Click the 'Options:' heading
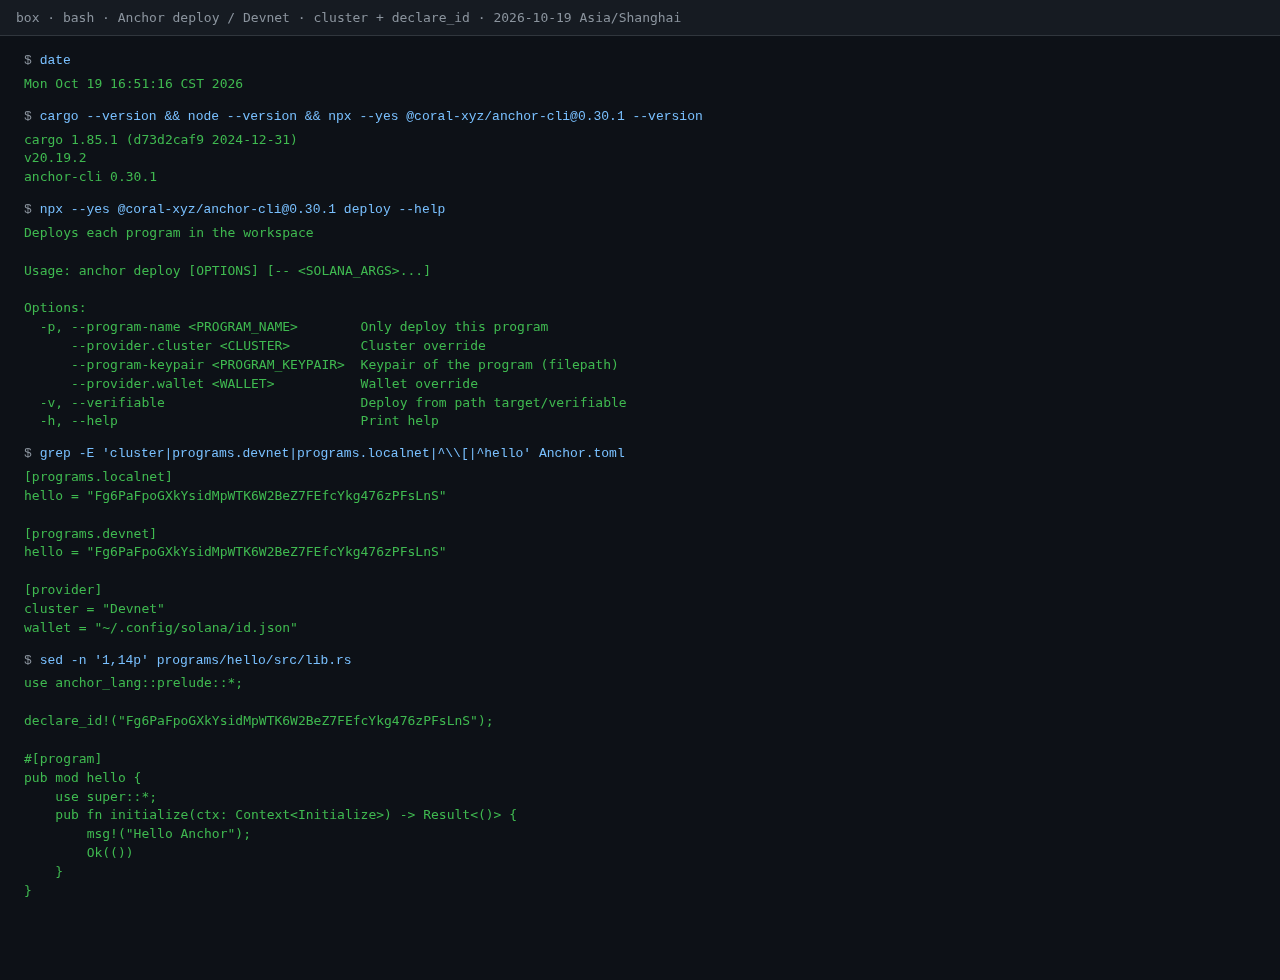 [x=55, y=308]
